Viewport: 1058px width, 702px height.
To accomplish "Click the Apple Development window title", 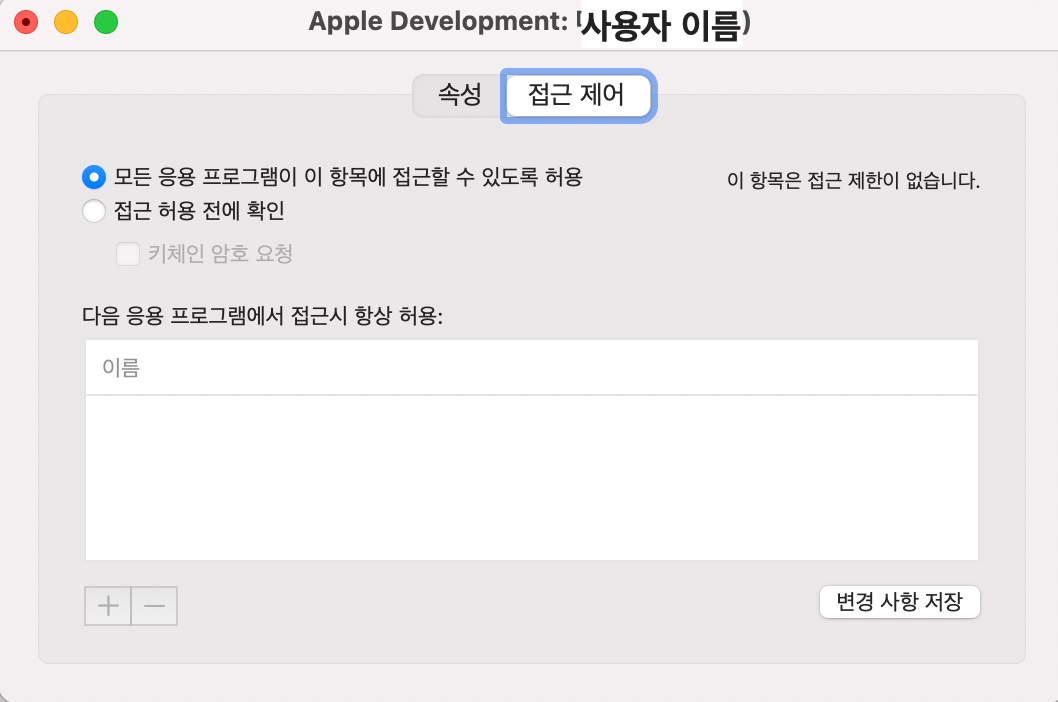I will pyautogui.click(x=530, y=23).
